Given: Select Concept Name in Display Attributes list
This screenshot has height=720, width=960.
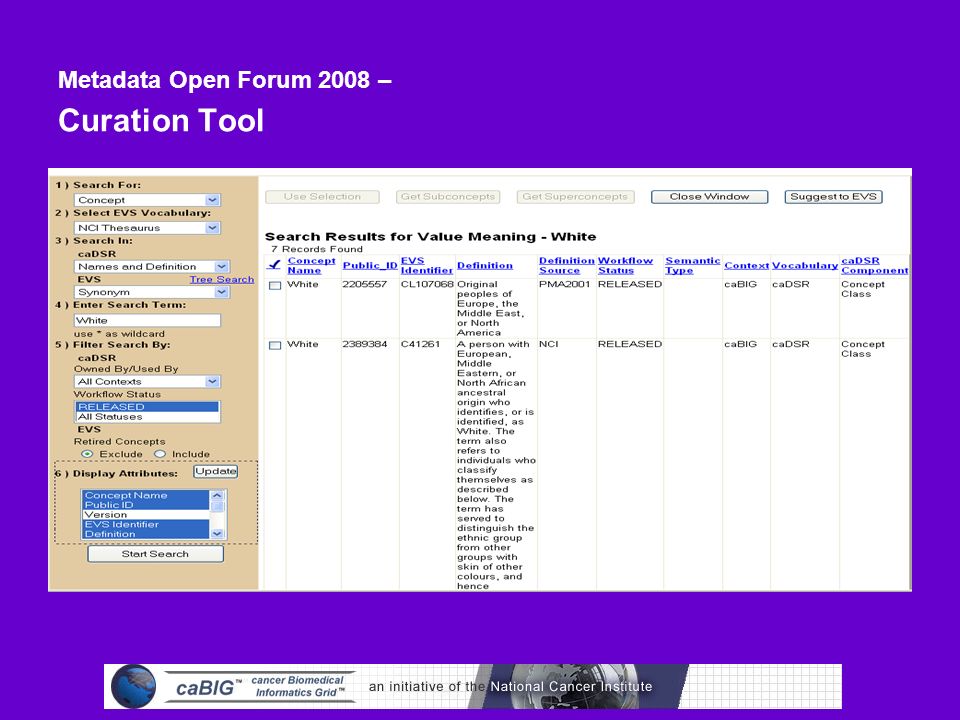Looking at the screenshot, I should point(146,495).
